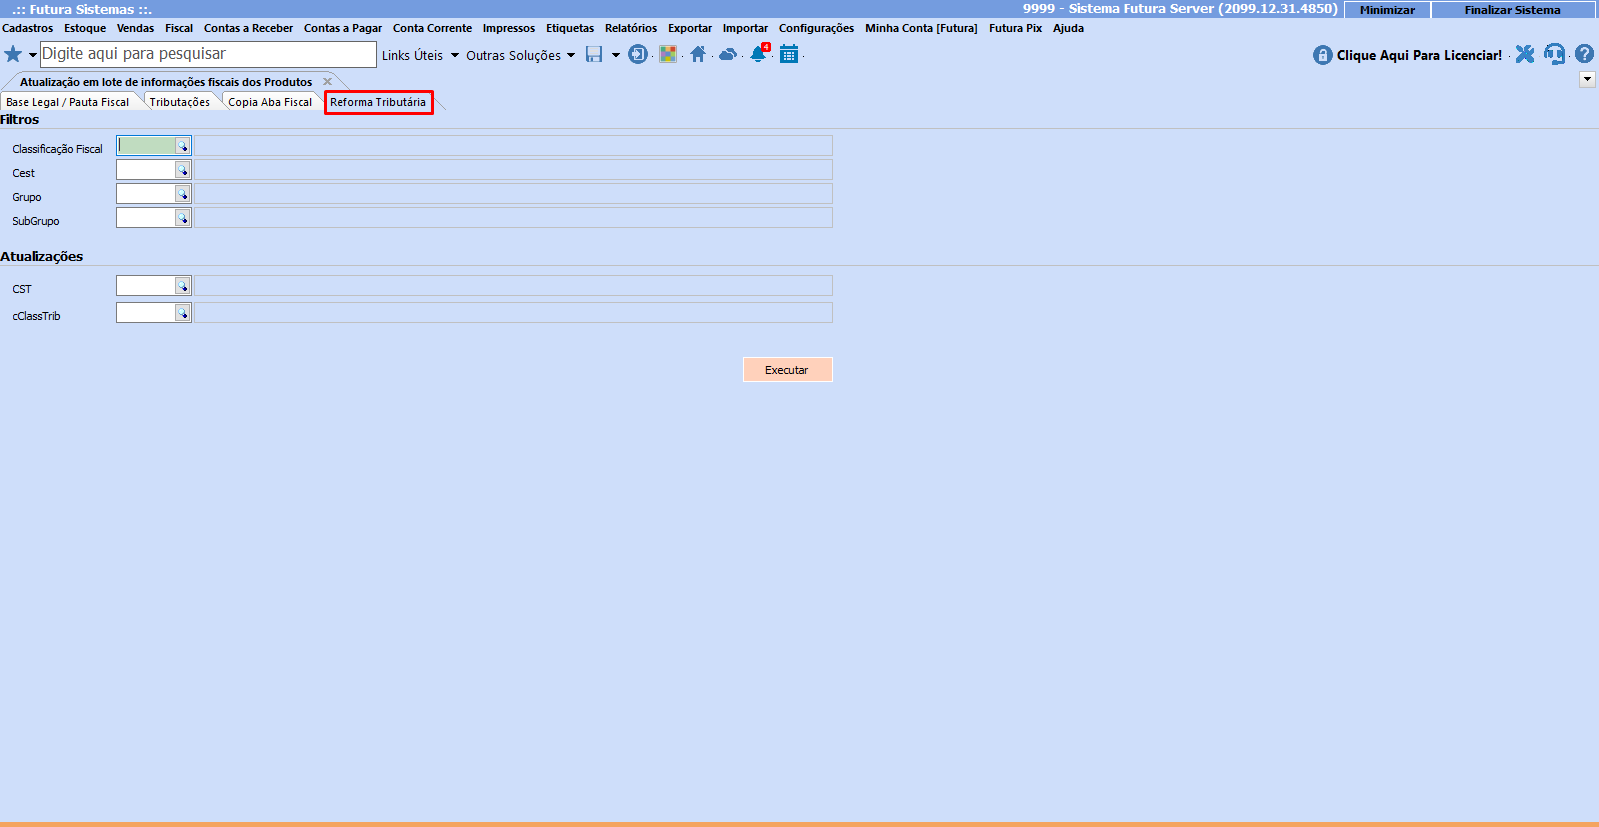Open the dropdown arrow beside save icon
Image resolution: width=1599 pixels, height=827 pixels.
point(615,55)
